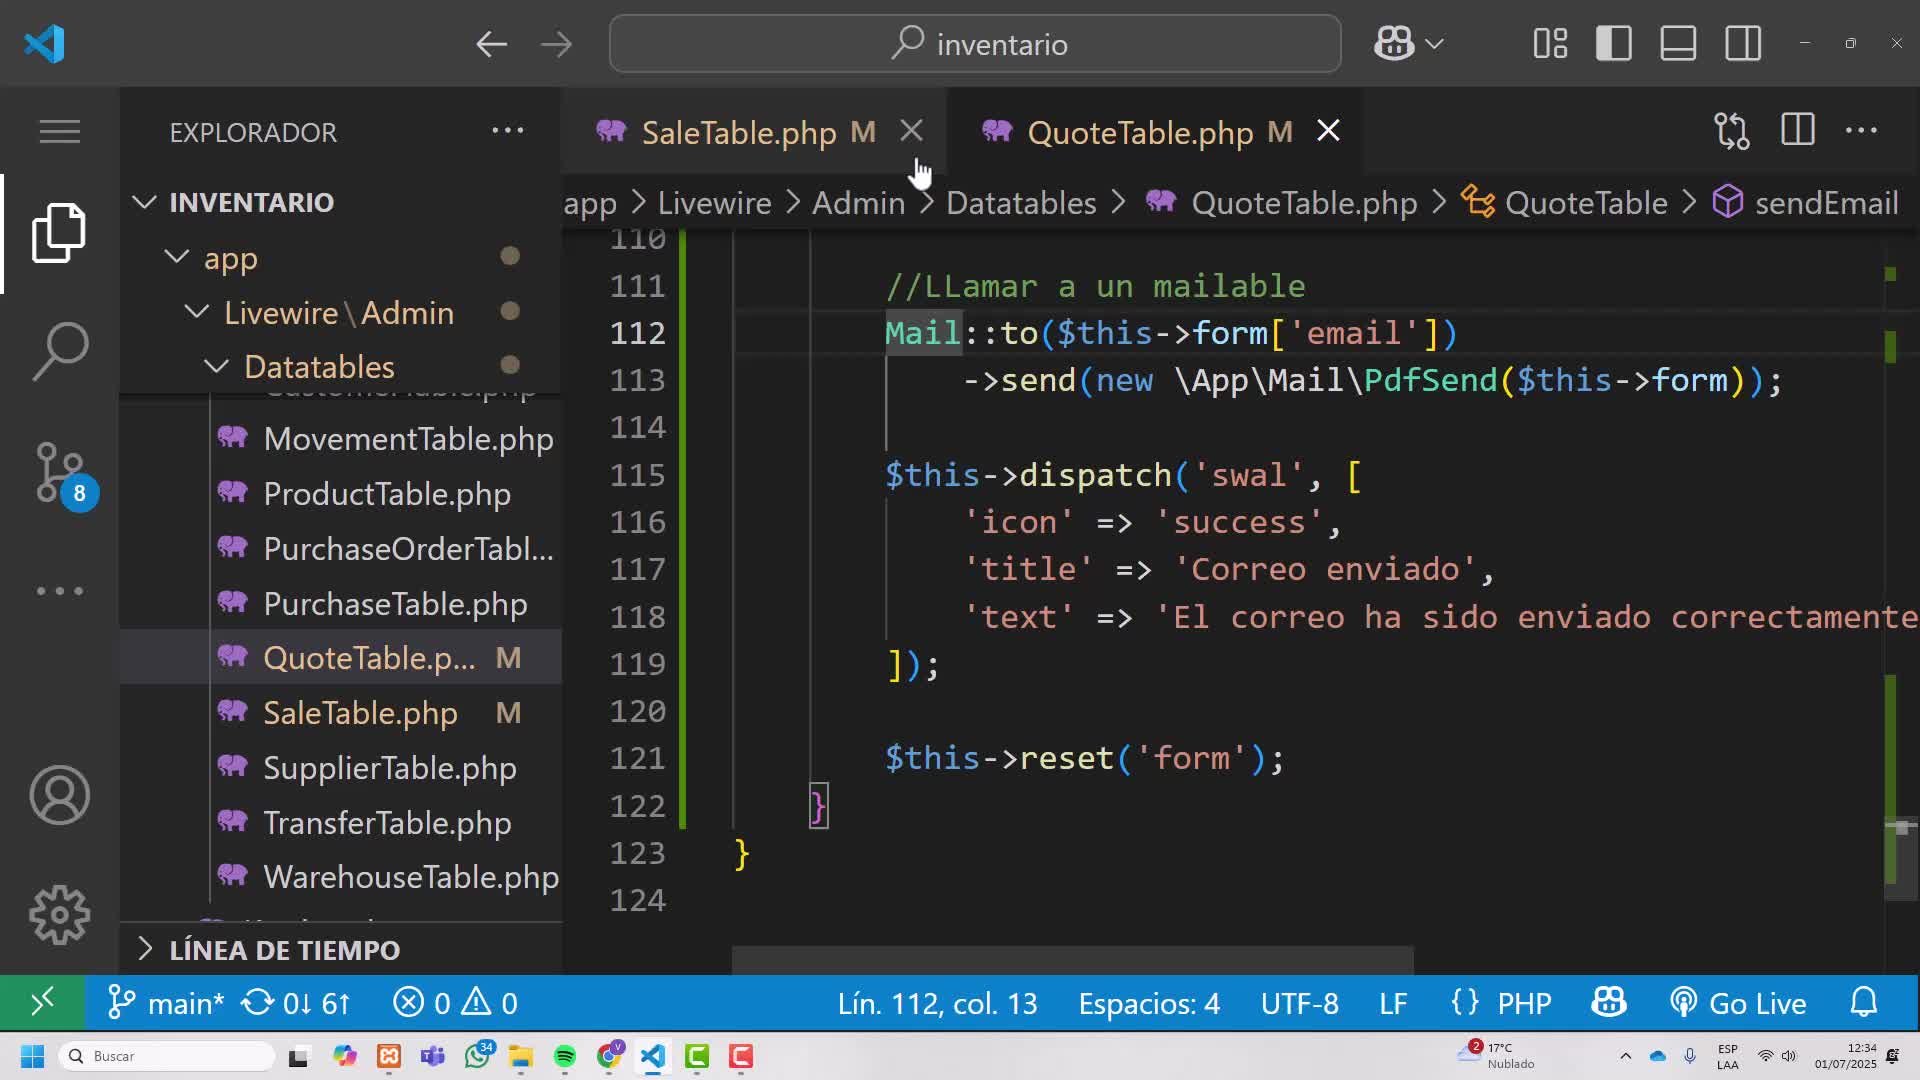Image resolution: width=1920 pixels, height=1080 pixels.
Task: Synchronize changes 0↓ 6↑ in status bar
Action: tap(296, 1003)
